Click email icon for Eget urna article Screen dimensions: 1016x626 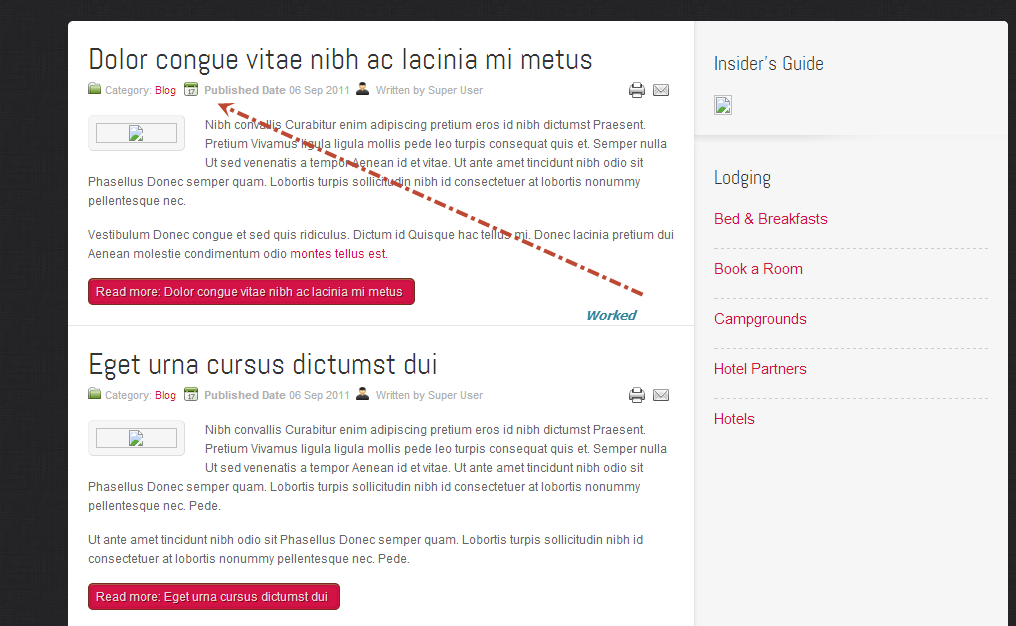click(x=661, y=395)
